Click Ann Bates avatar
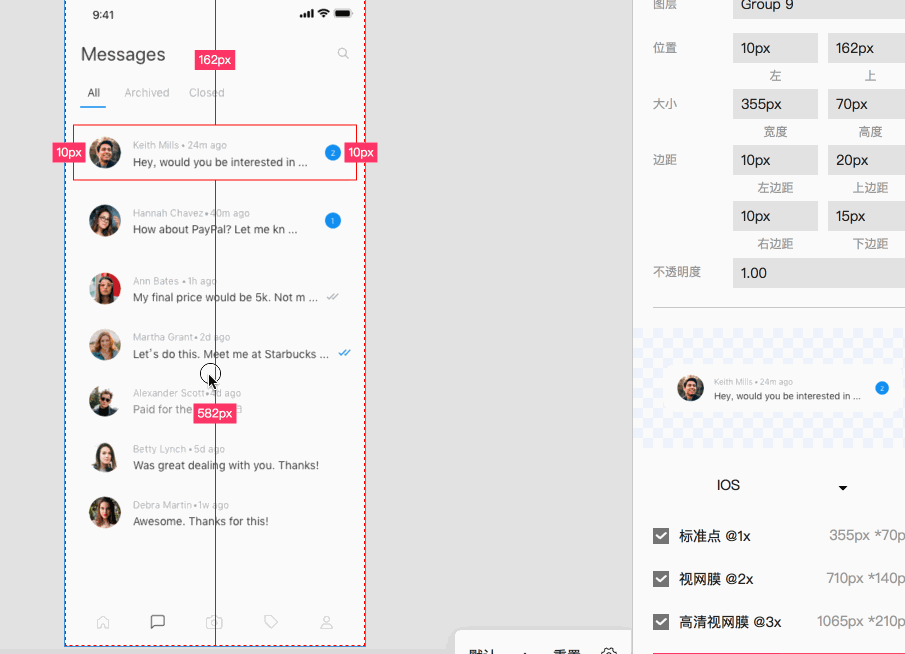 coord(105,289)
